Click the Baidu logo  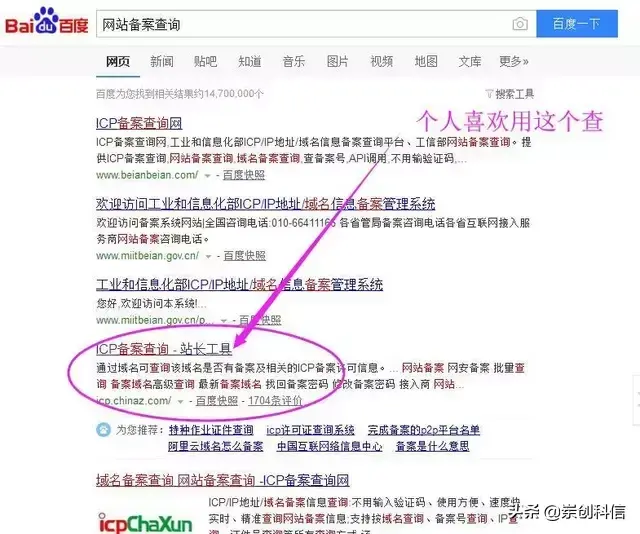47,20
